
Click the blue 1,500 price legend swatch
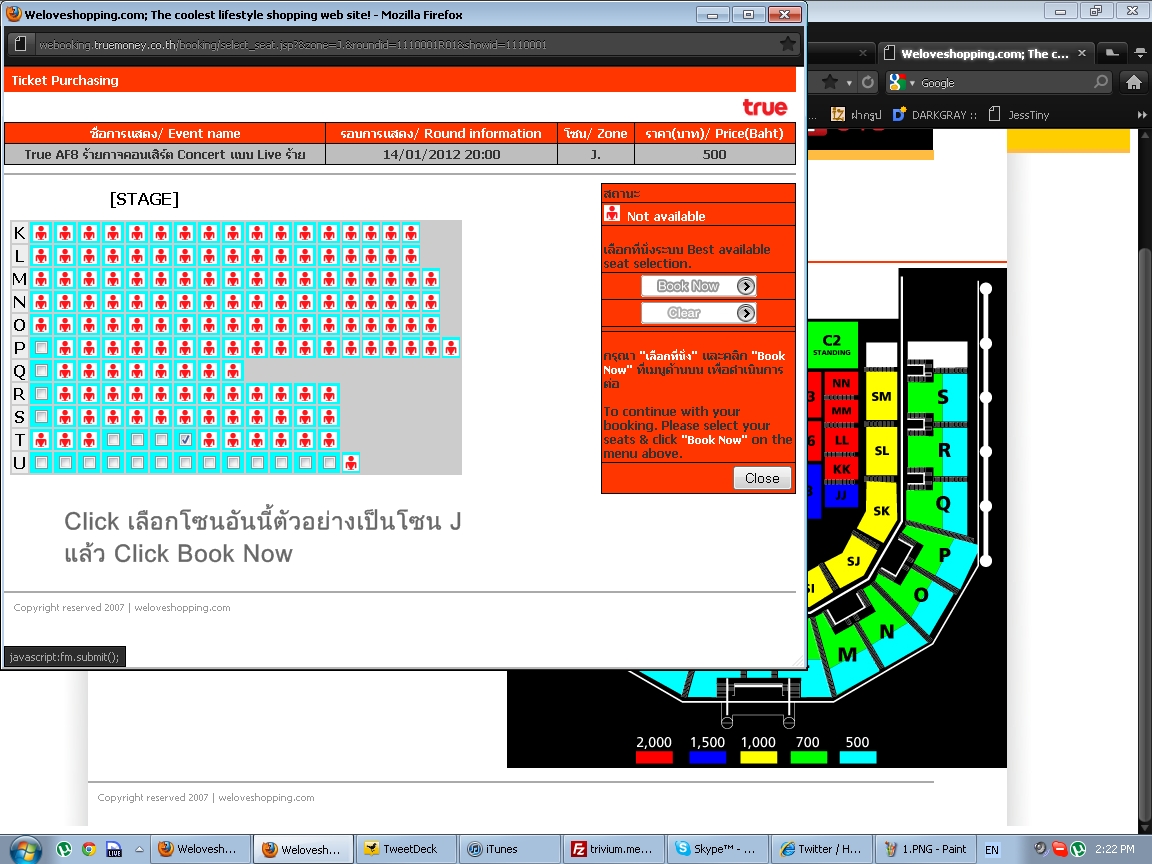pos(708,757)
